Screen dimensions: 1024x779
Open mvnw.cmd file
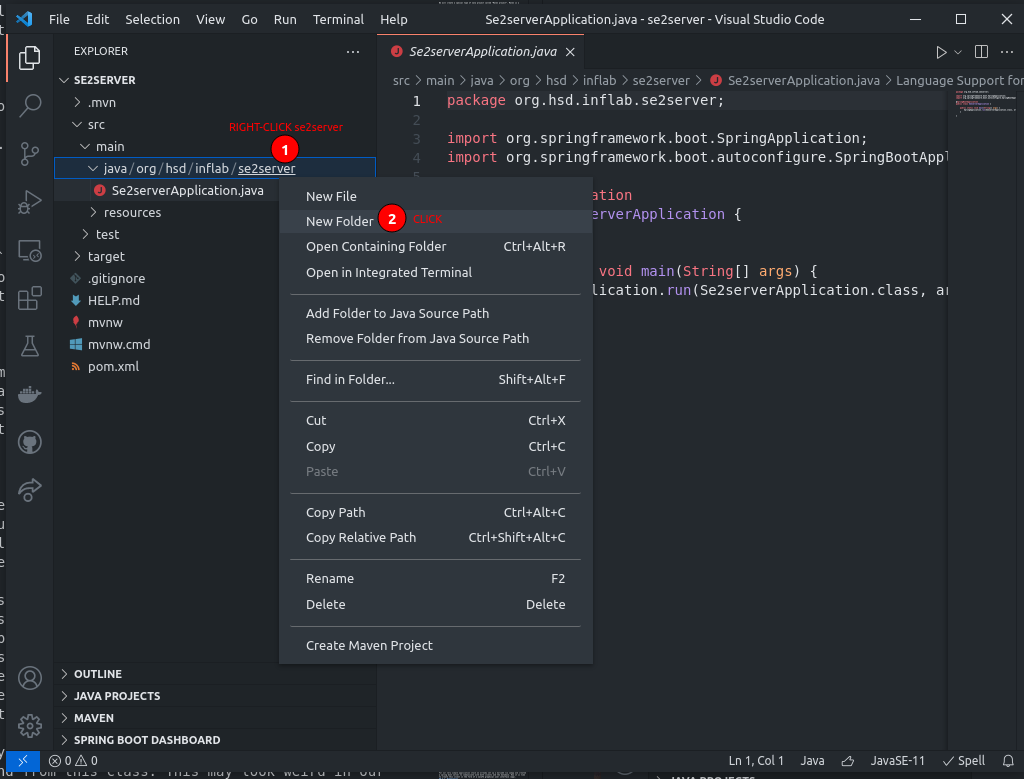pos(119,344)
